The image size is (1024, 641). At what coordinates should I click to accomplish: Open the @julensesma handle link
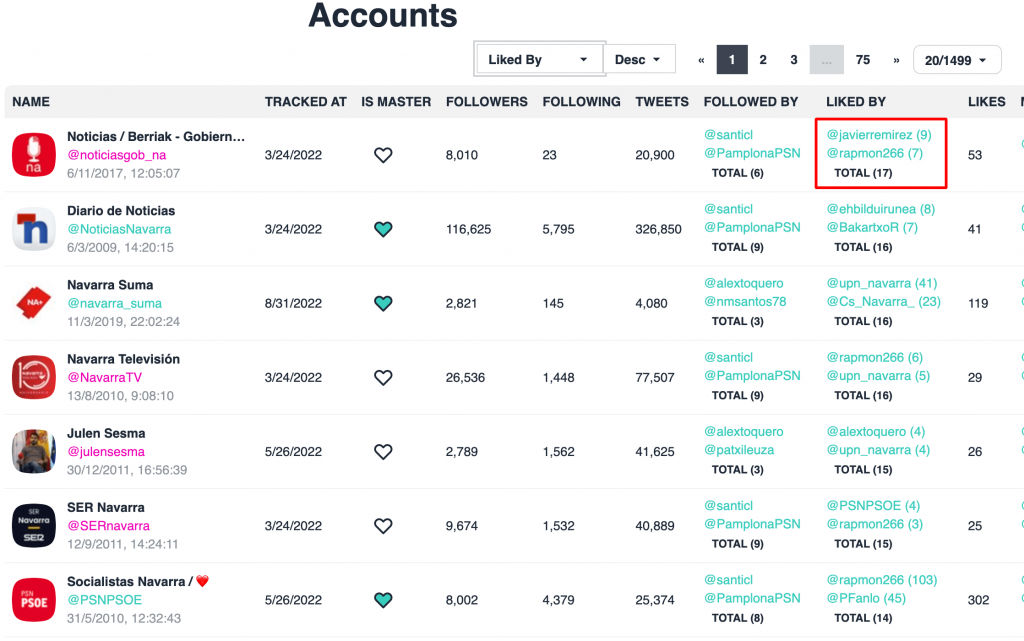pyautogui.click(x=106, y=451)
